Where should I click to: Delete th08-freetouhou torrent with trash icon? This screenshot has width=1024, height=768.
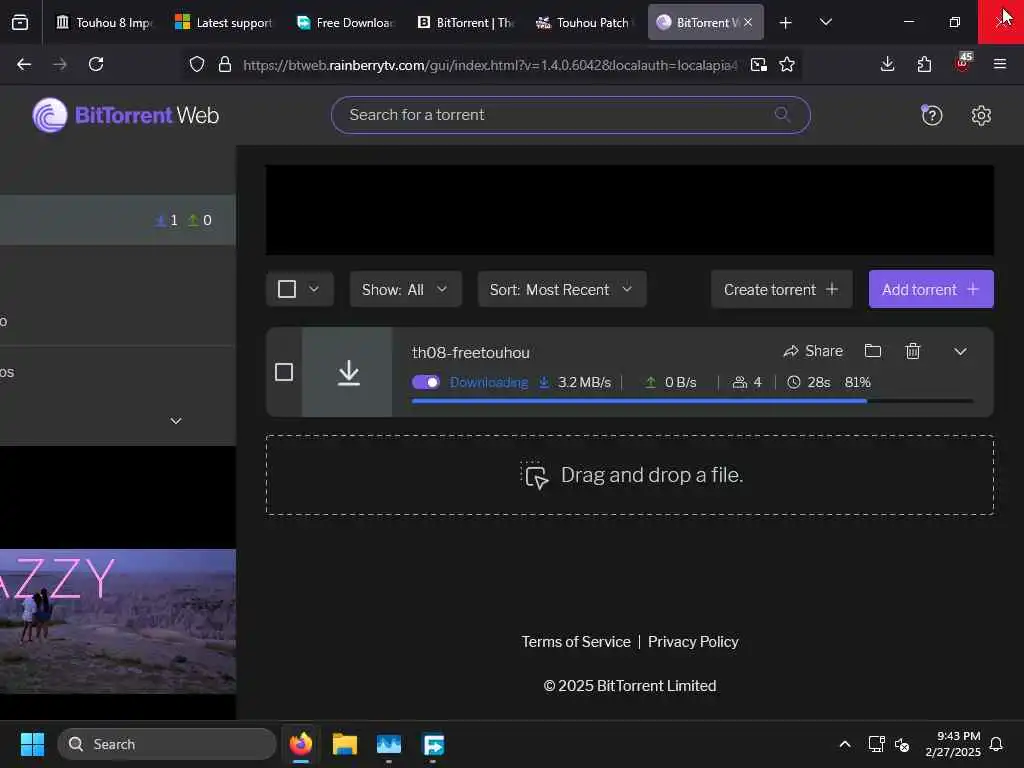(912, 351)
